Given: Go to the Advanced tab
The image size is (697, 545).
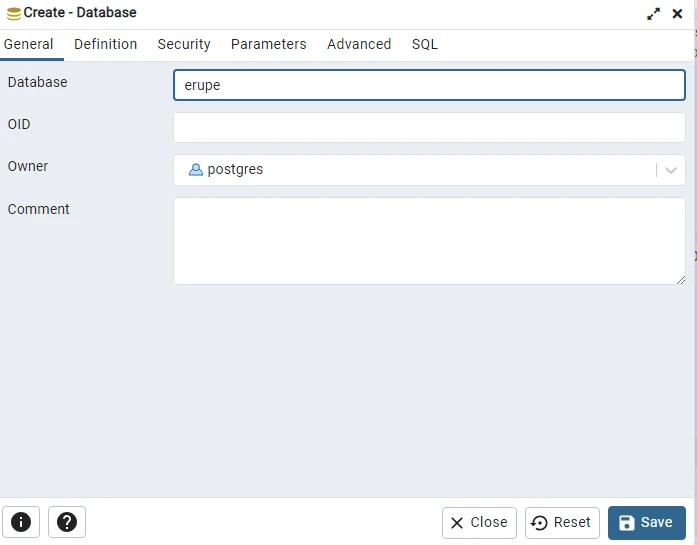Looking at the screenshot, I should pyautogui.click(x=359, y=44).
